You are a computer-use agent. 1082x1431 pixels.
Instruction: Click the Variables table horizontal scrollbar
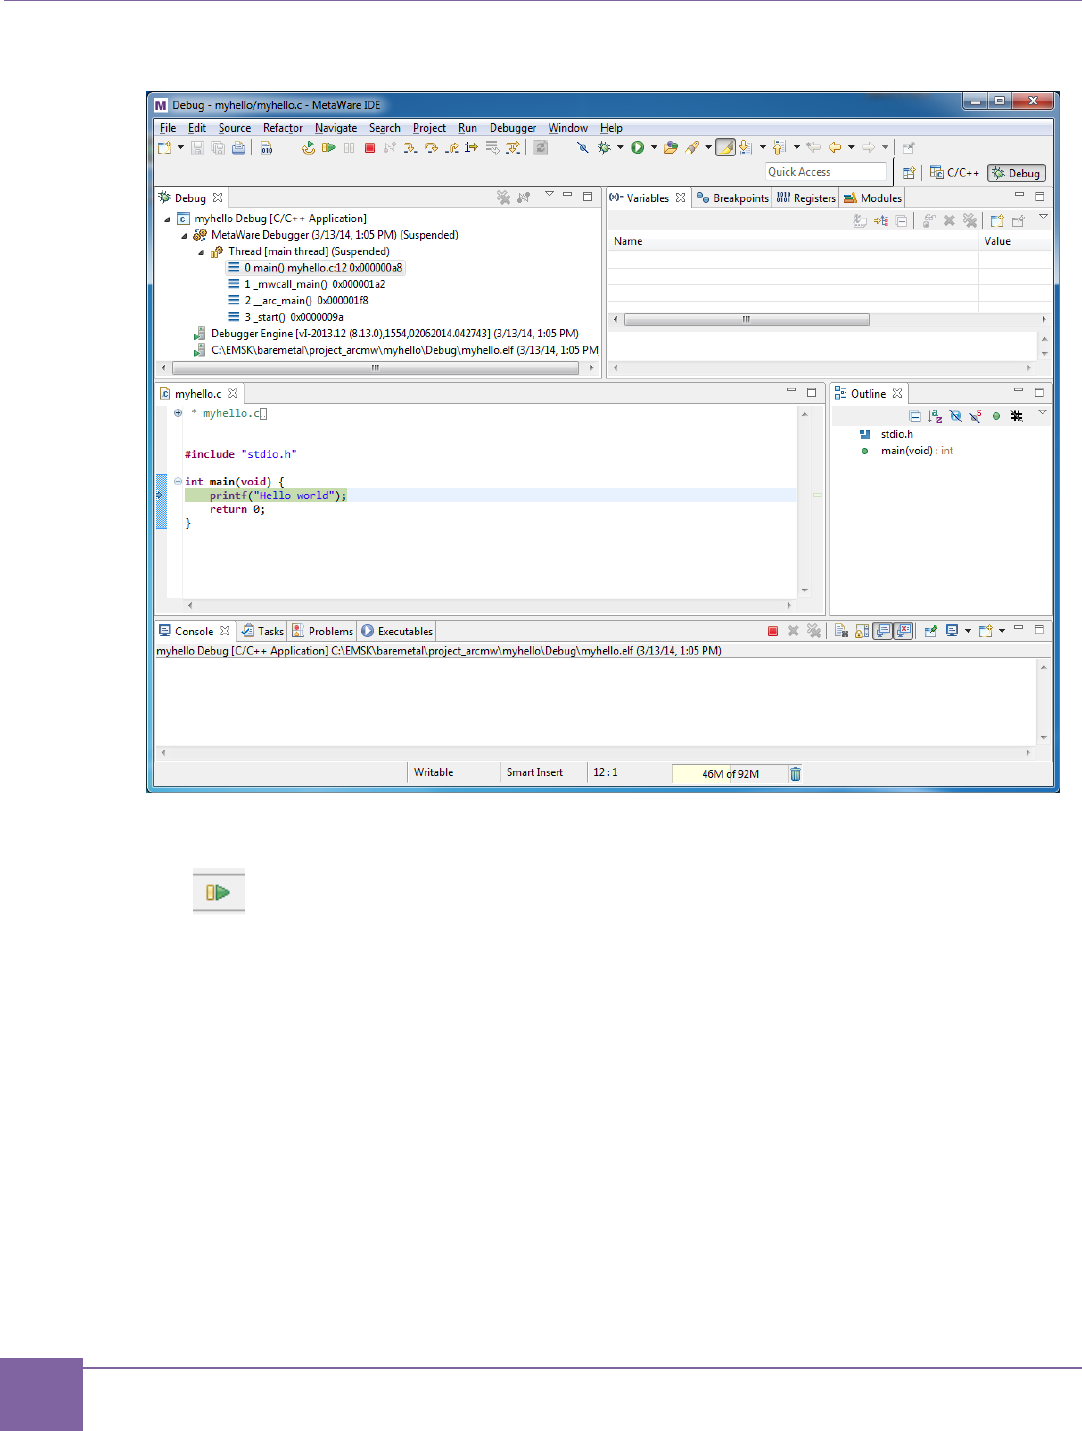point(746,320)
